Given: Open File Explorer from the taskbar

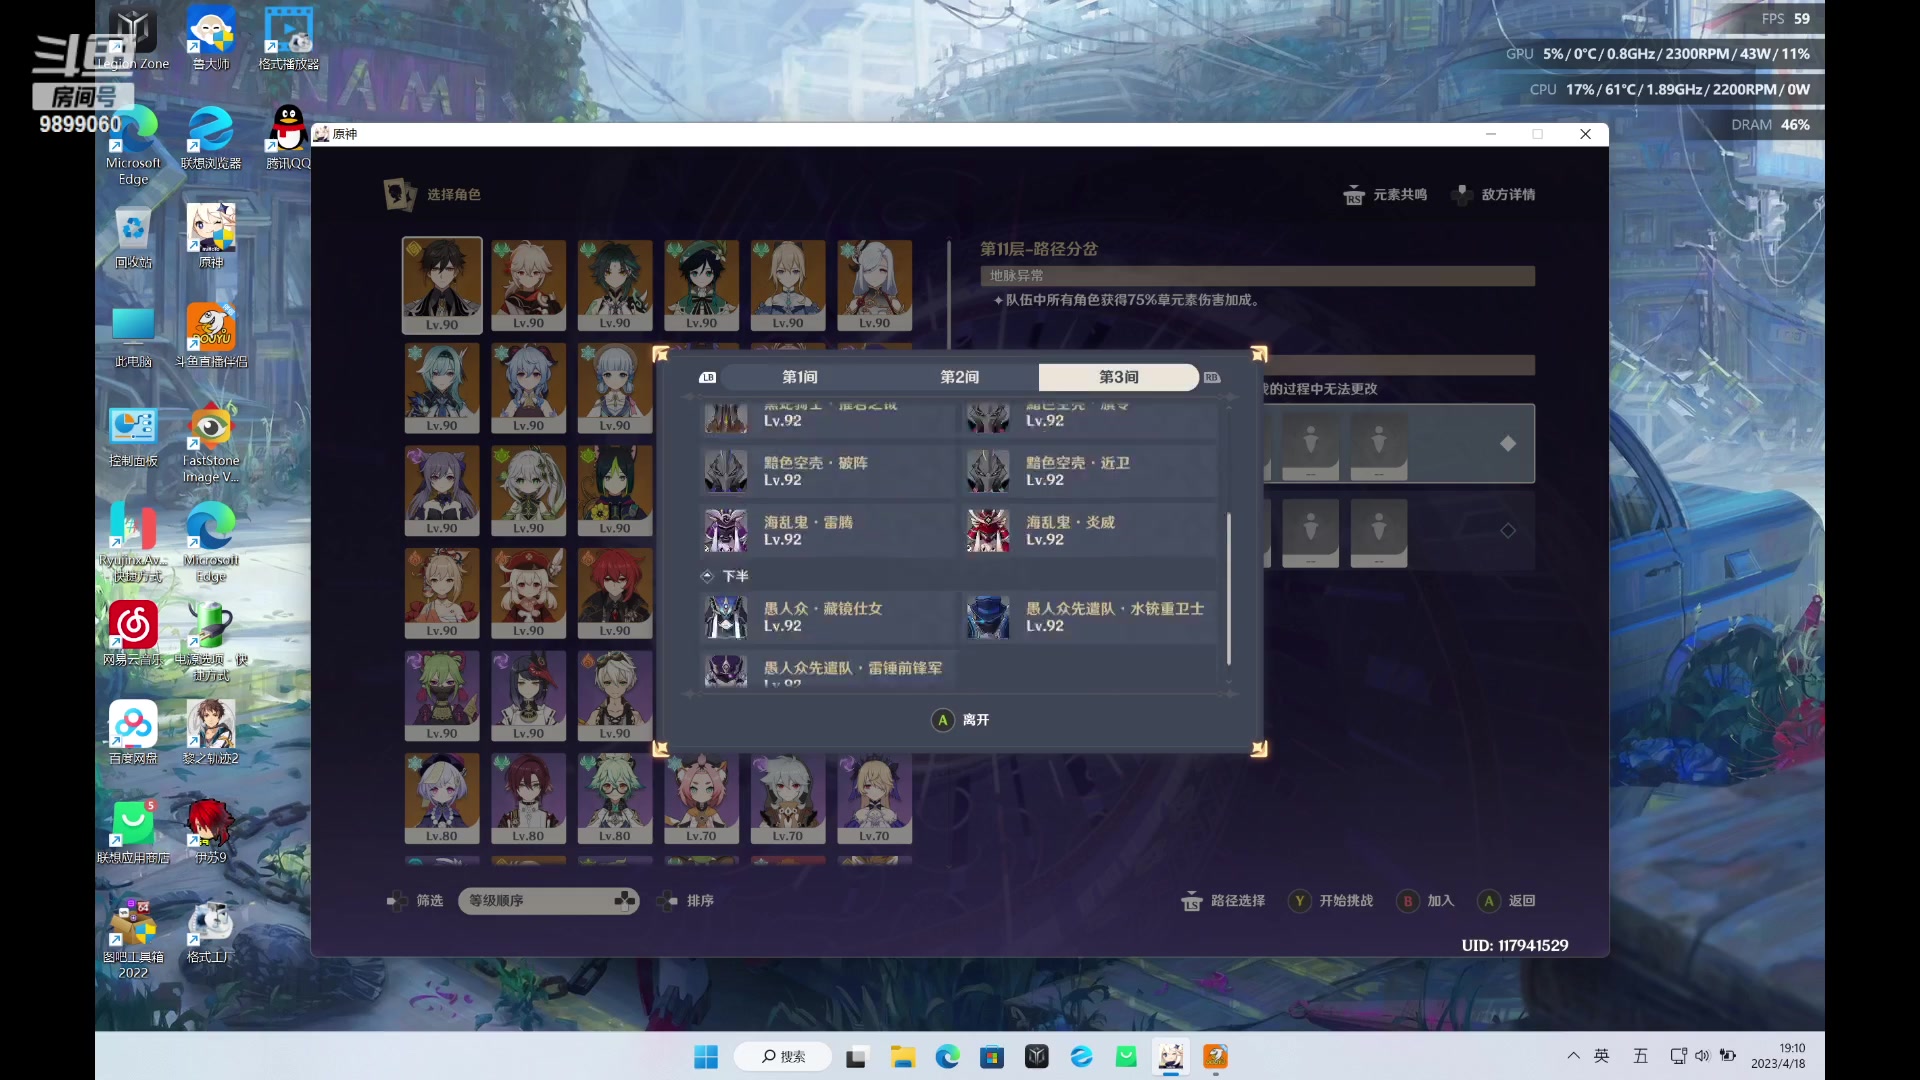Looking at the screenshot, I should pyautogui.click(x=903, y=1056).
